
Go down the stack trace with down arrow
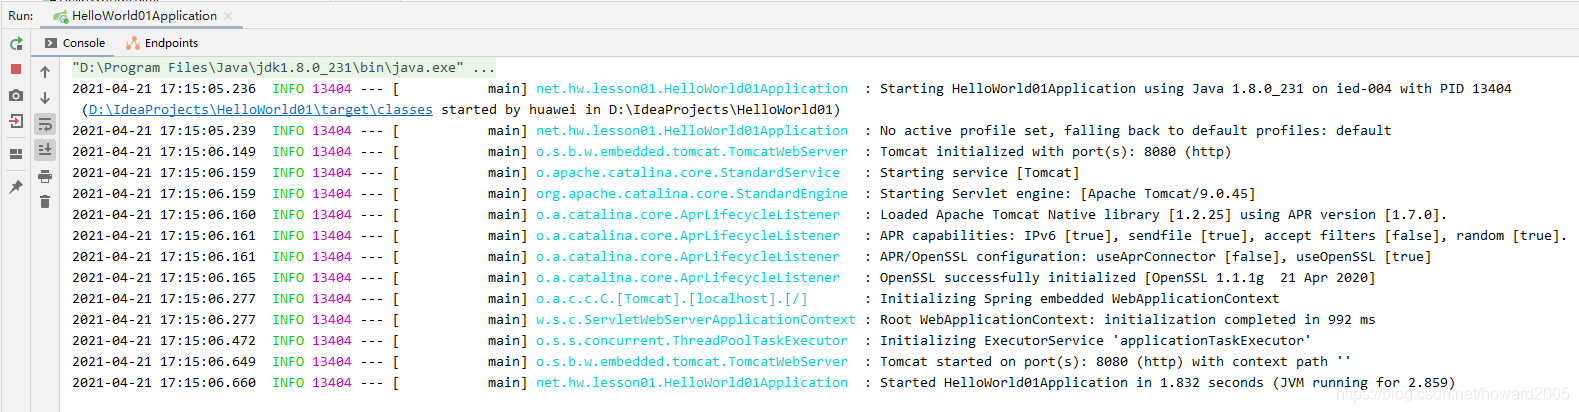45,98
